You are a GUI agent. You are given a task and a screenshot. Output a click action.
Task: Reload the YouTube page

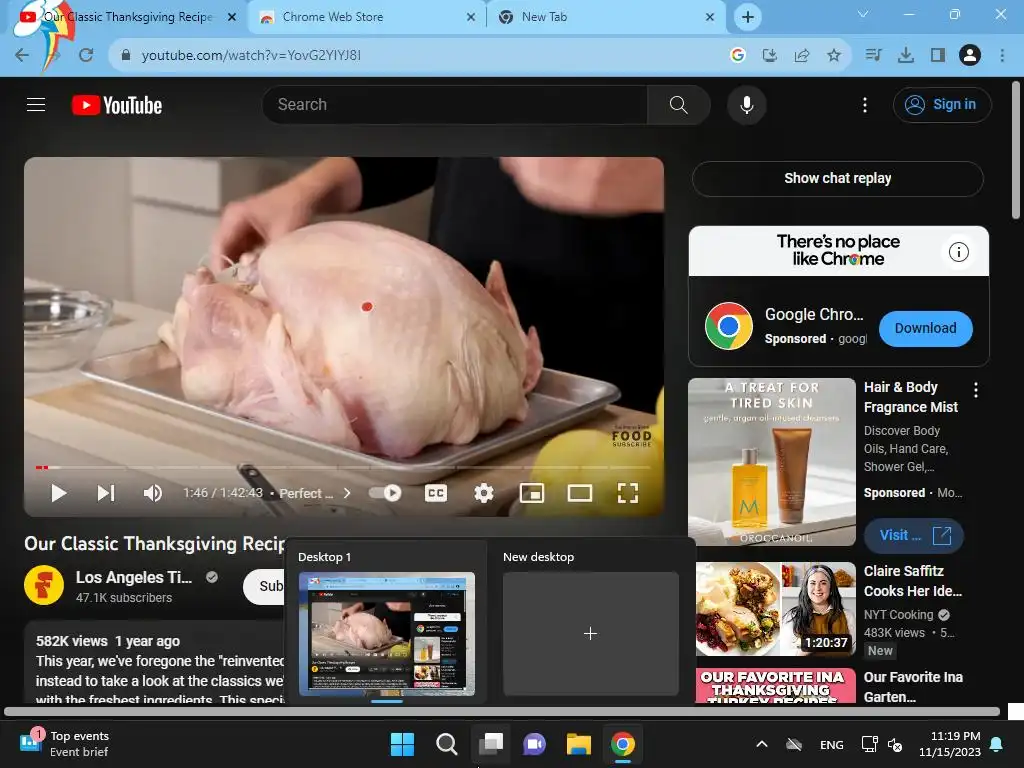tap(86, 55)
